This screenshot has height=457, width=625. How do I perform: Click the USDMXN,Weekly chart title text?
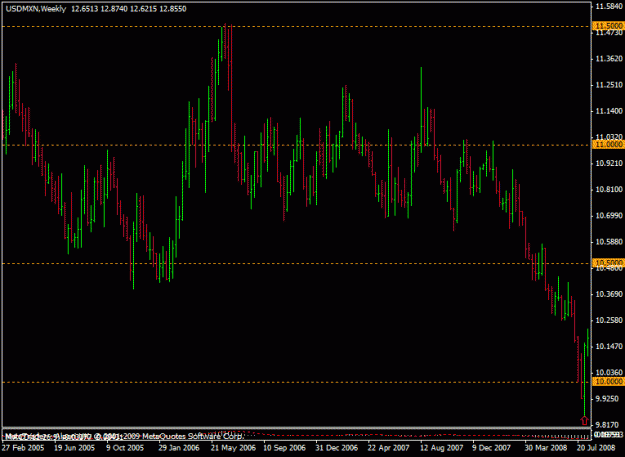tap(36, 9)
